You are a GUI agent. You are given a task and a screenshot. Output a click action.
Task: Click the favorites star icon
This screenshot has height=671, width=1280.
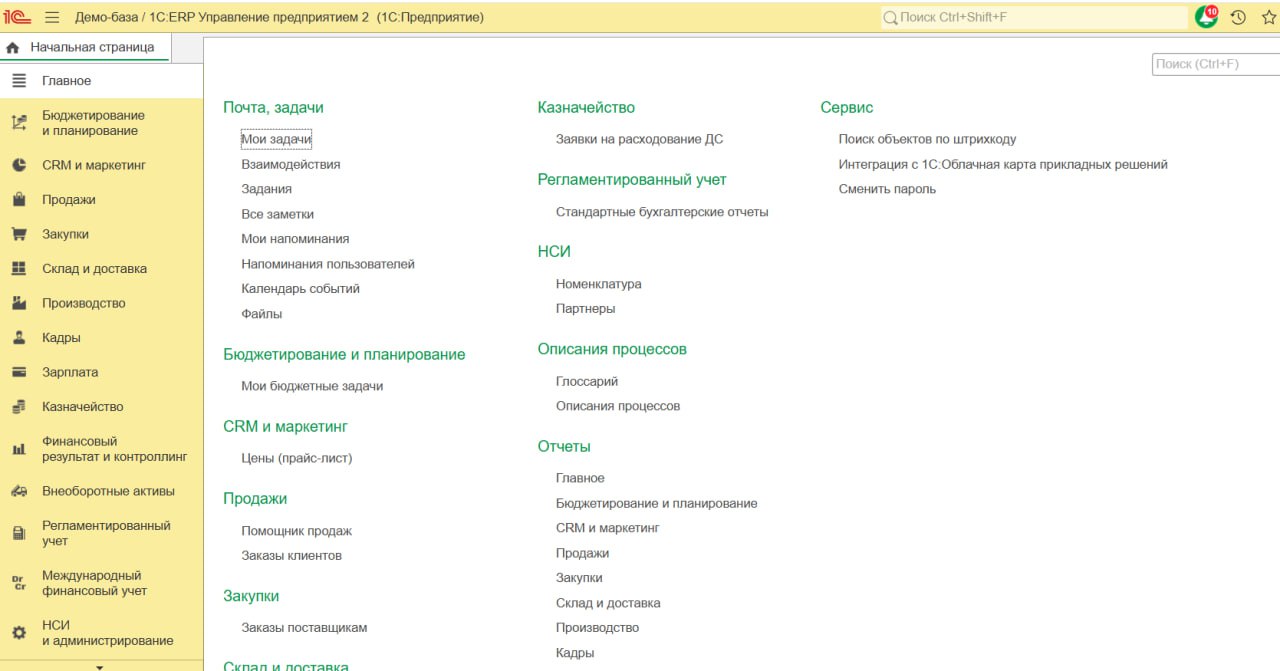(1268, 17)
